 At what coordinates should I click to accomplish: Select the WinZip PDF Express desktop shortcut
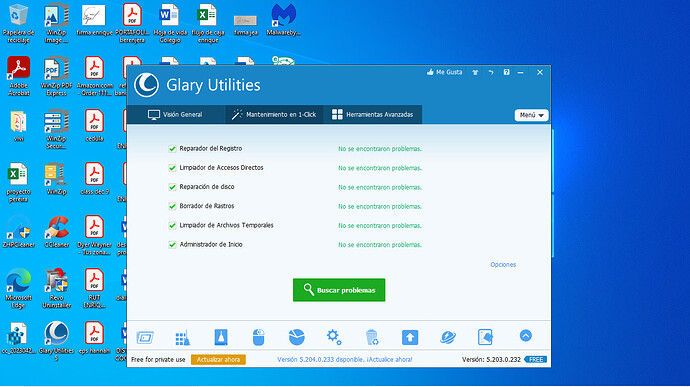[x=56, y=76]
